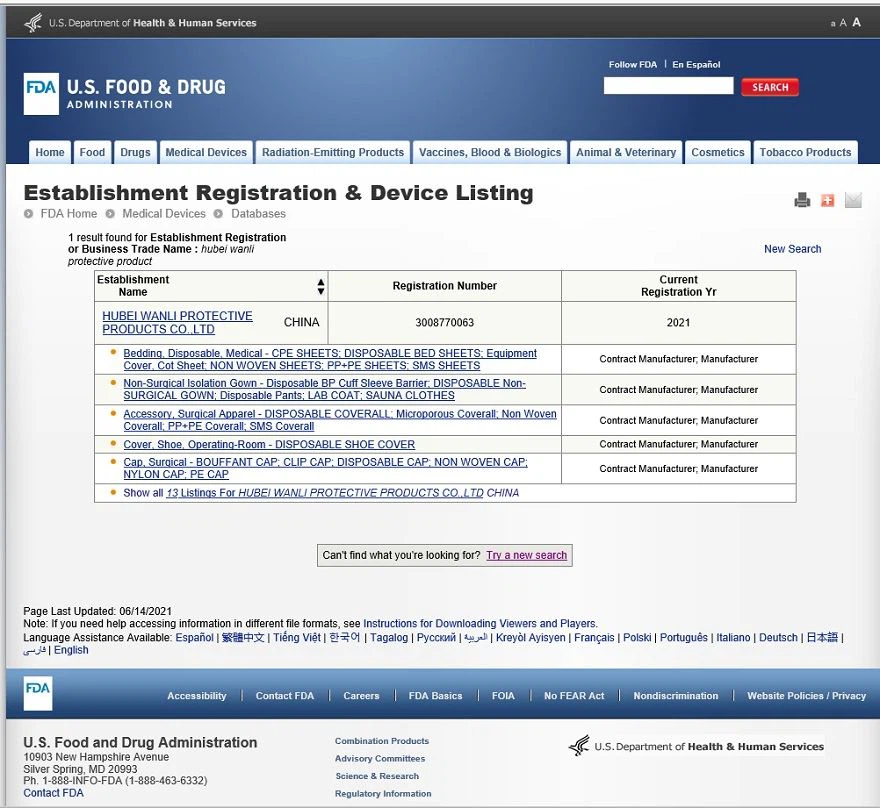
Task: Click the New Search link
Action: click(792, 249)
